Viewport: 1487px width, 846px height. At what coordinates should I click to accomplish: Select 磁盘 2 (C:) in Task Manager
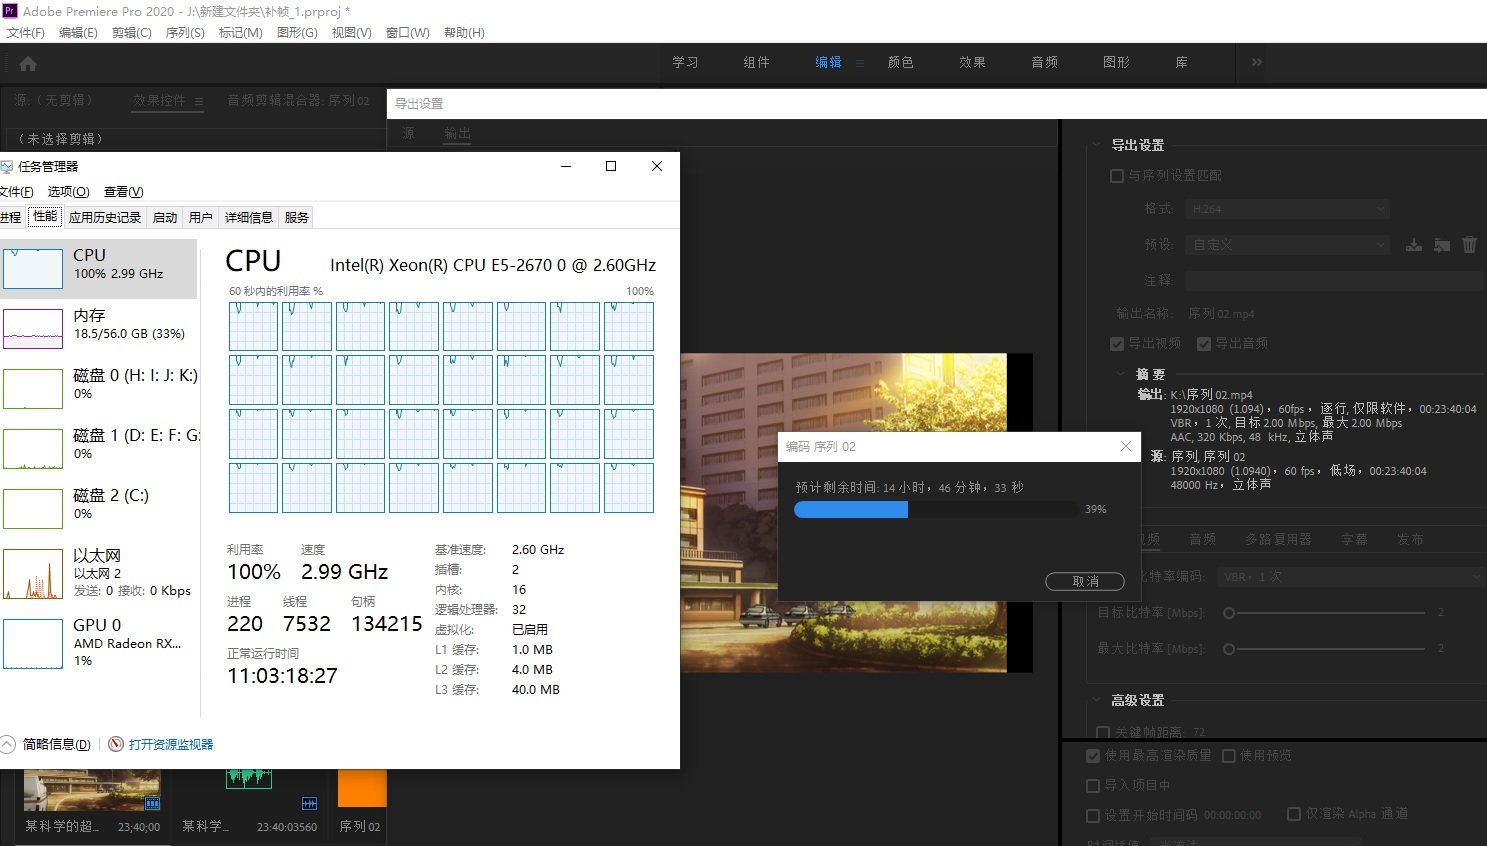(x=99, y=508)
